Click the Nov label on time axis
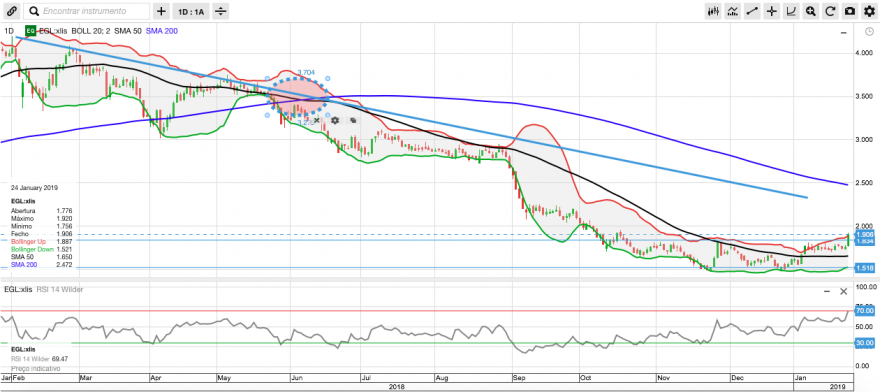 664,378
